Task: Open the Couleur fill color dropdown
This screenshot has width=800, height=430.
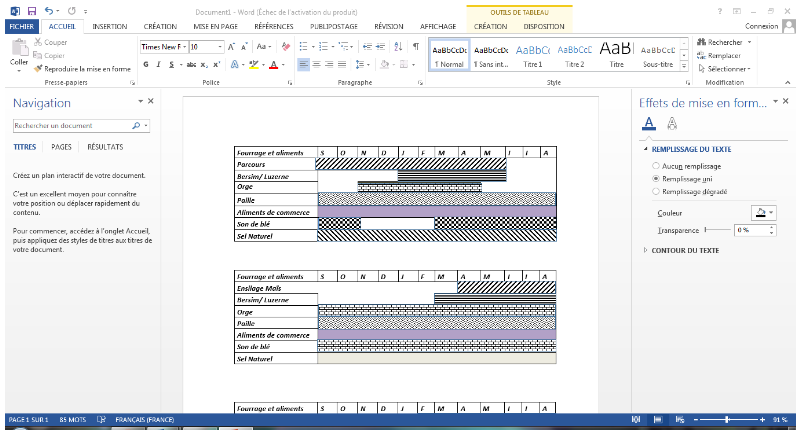Action: [x=764, y=212]
